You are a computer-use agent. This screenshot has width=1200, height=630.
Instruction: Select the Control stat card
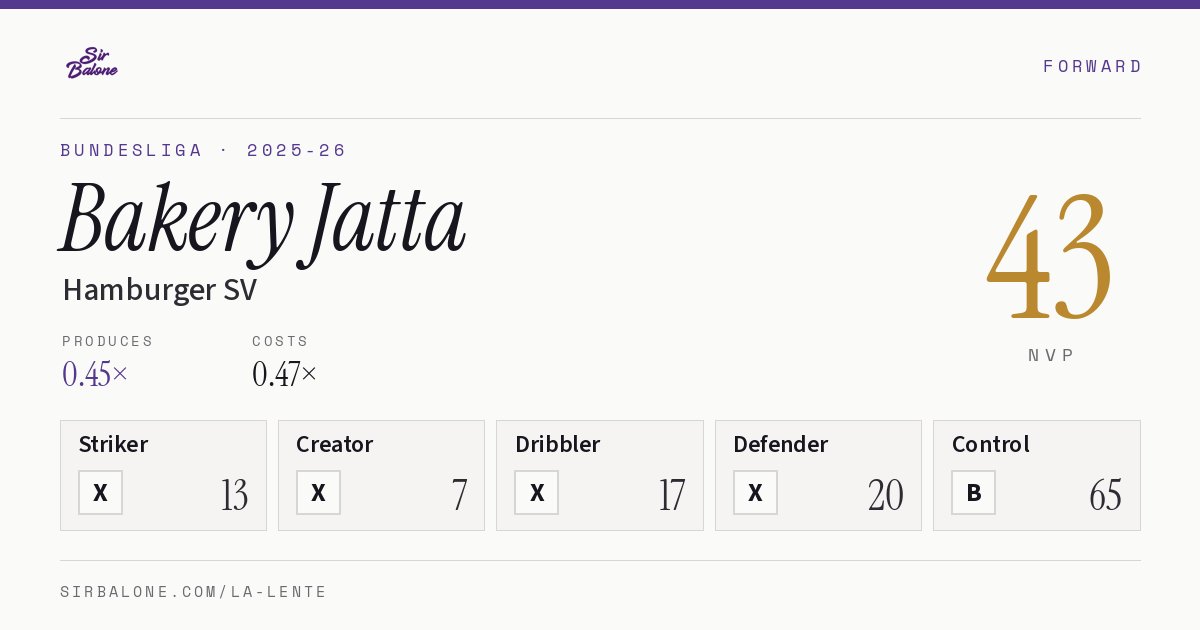pyautogui.click(x=1037, y=475)
